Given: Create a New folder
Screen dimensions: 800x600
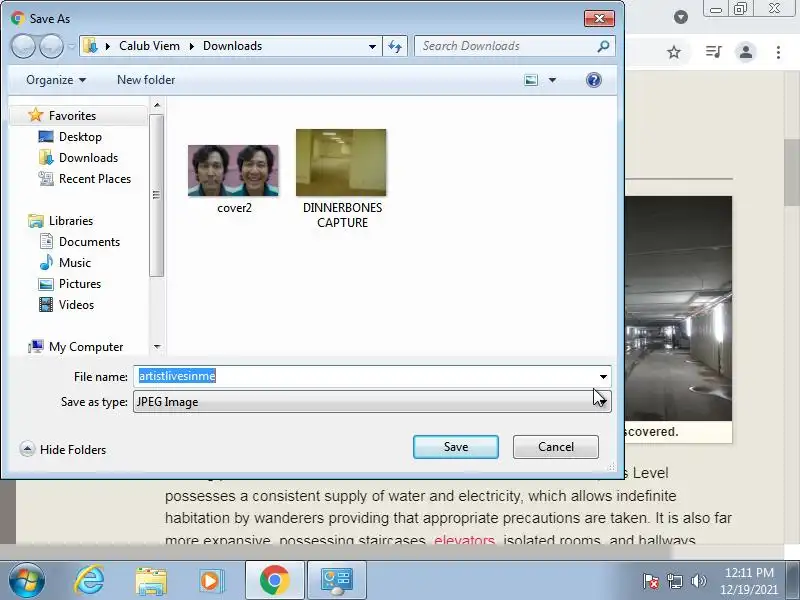Looking at the screenshot, I should tap(146, 80).
